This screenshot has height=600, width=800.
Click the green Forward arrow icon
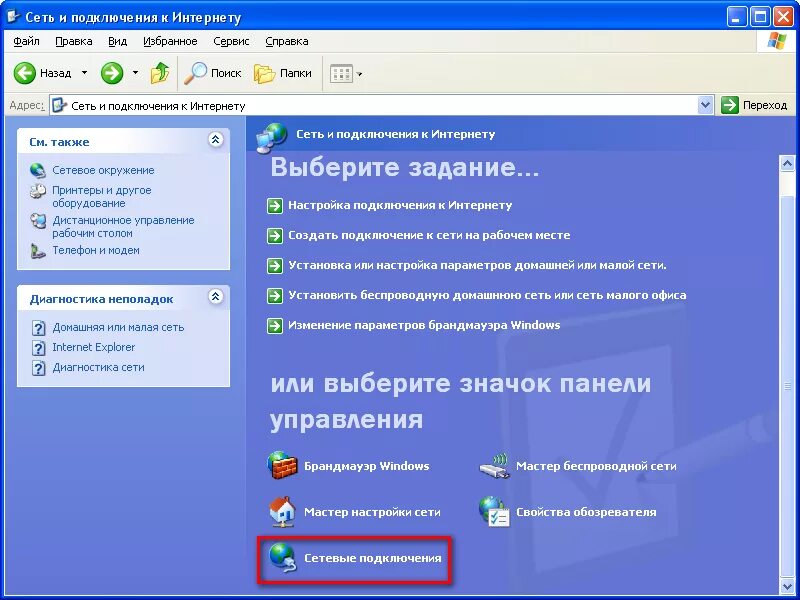click(x=112, y=73)
